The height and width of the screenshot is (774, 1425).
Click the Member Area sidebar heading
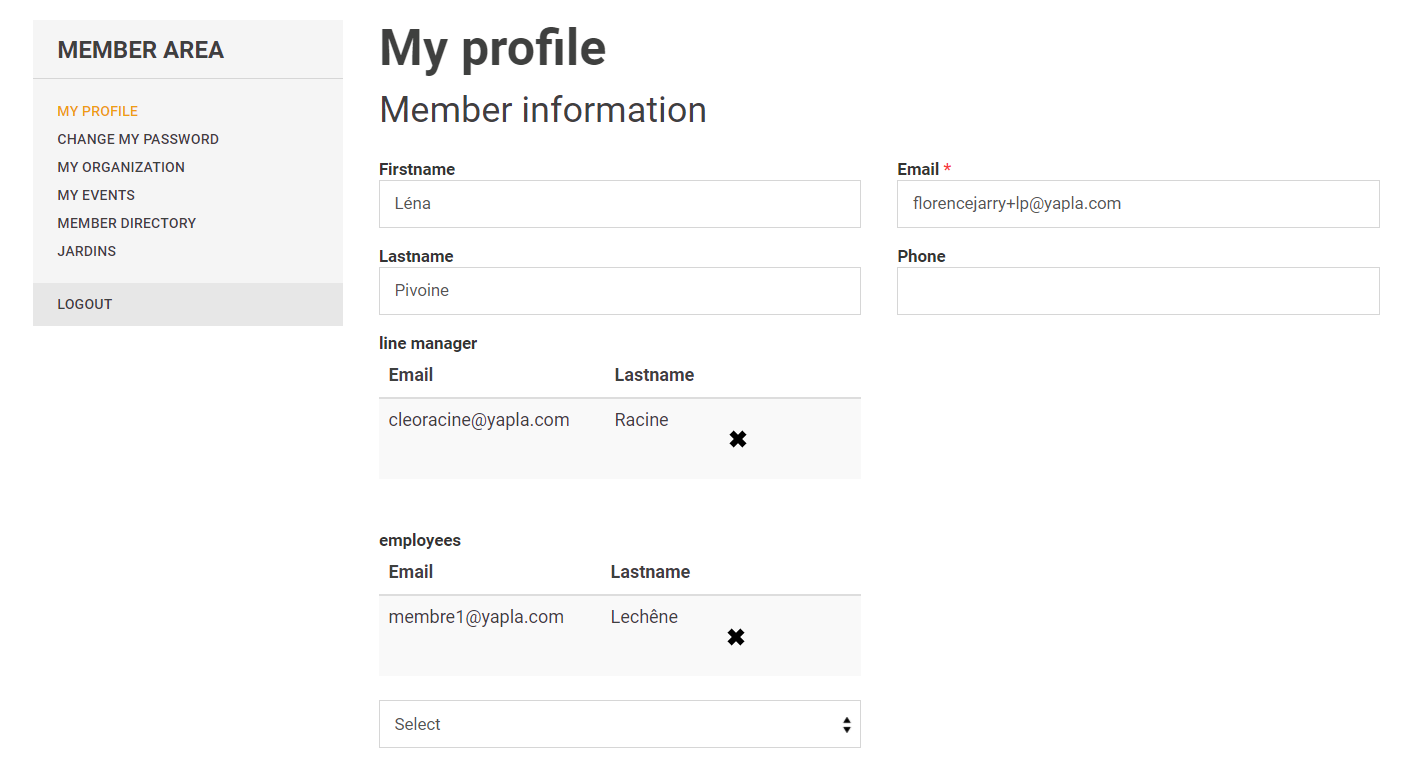[141, 50]
